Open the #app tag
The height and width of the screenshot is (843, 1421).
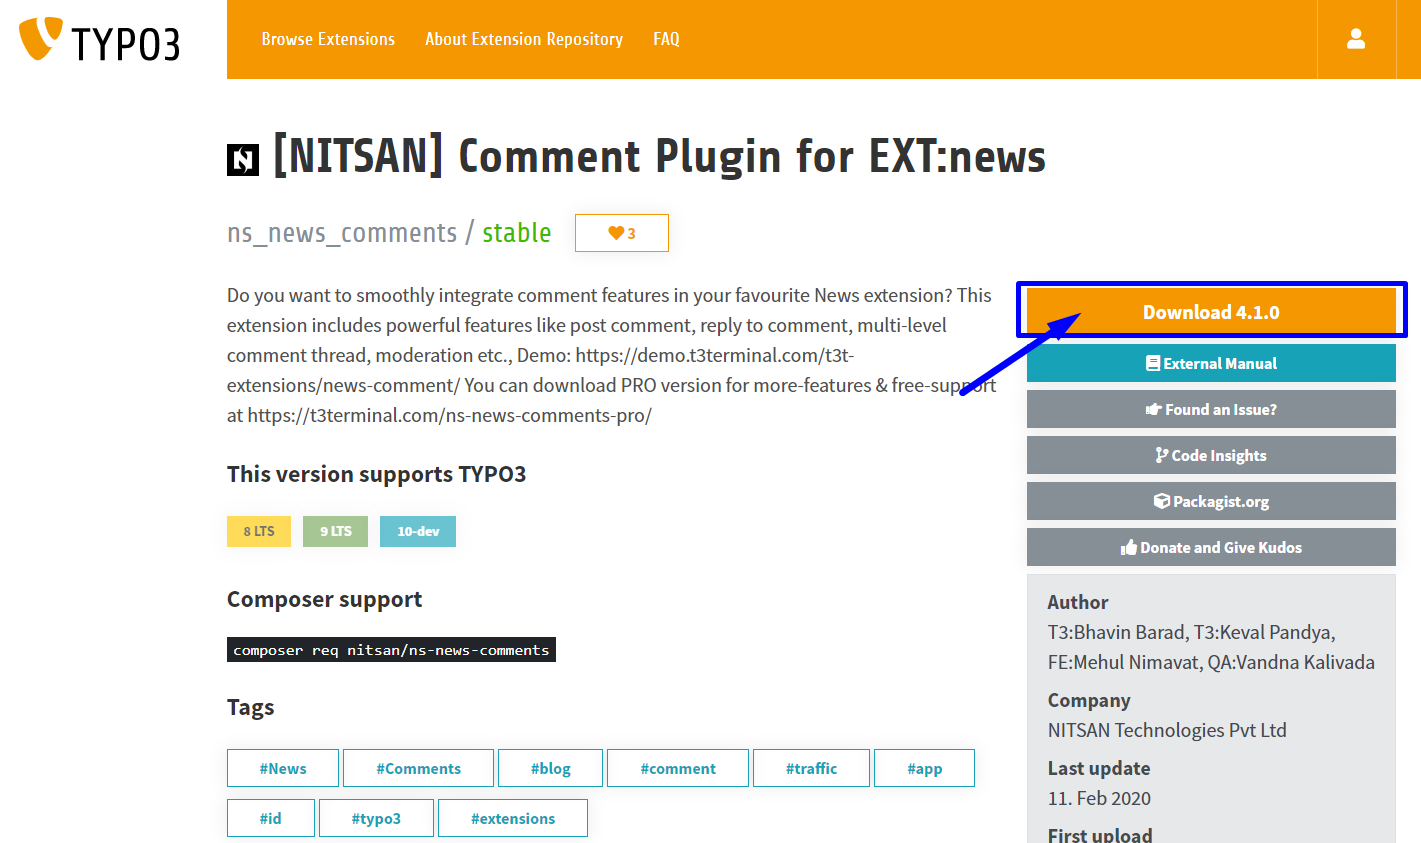[x=924, y=768]
